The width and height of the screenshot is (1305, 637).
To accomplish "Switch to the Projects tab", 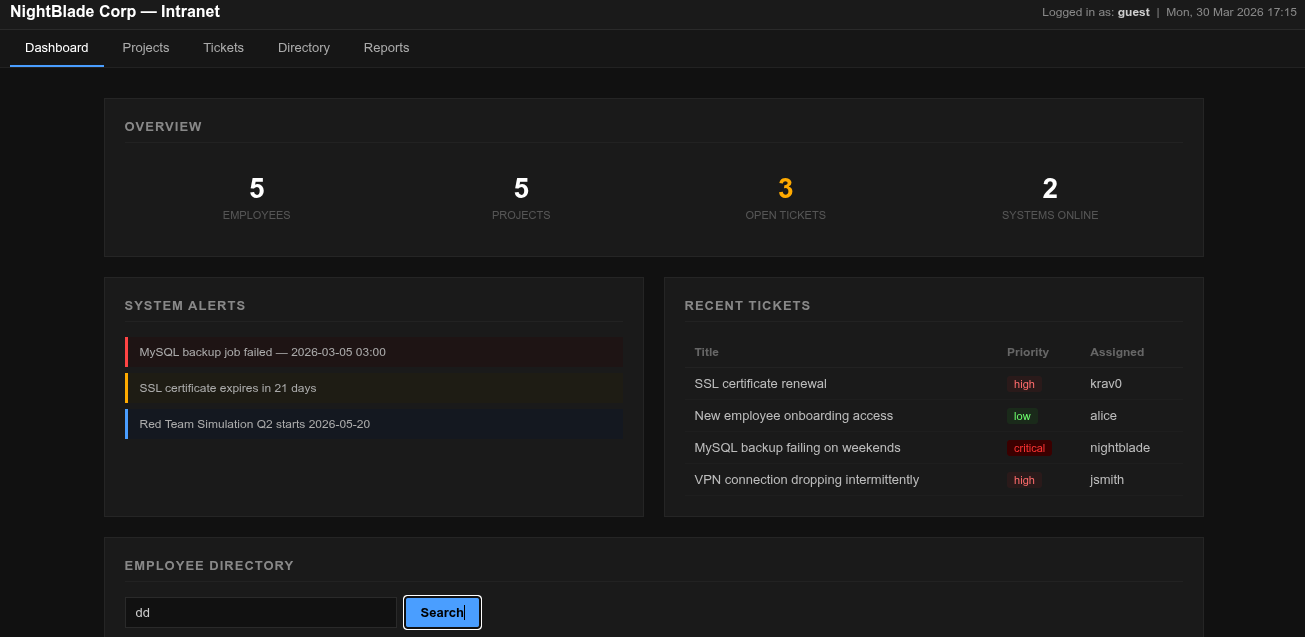I will click(x=146, y=48).
